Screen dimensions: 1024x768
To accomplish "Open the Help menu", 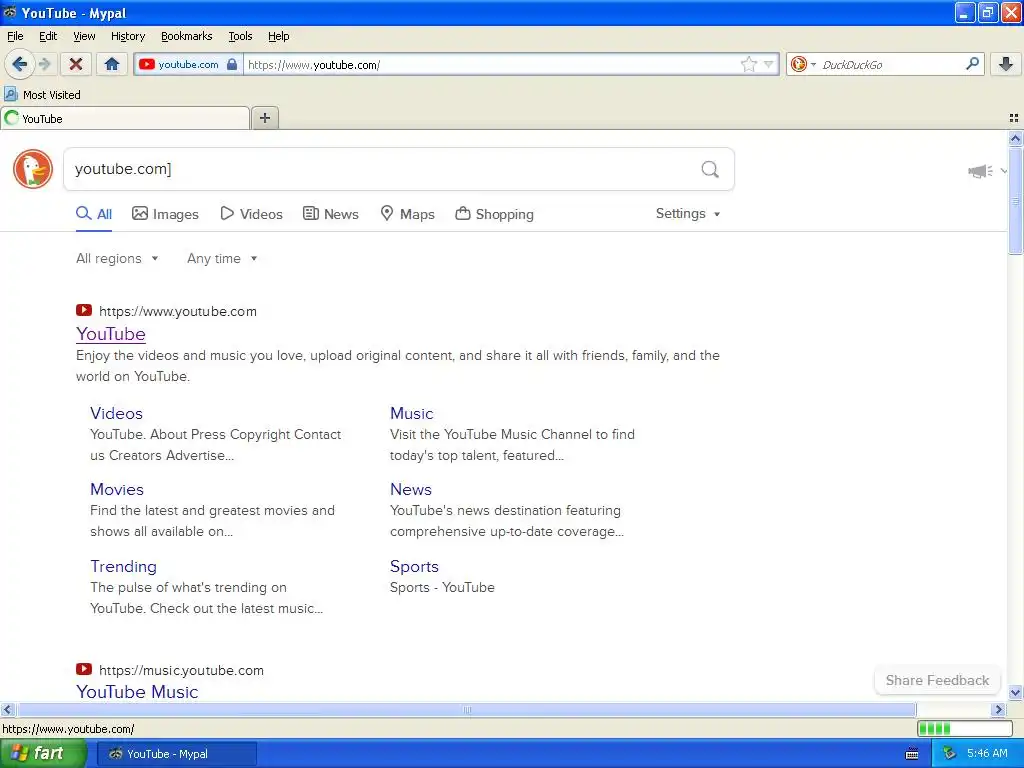I will (278, 36).
